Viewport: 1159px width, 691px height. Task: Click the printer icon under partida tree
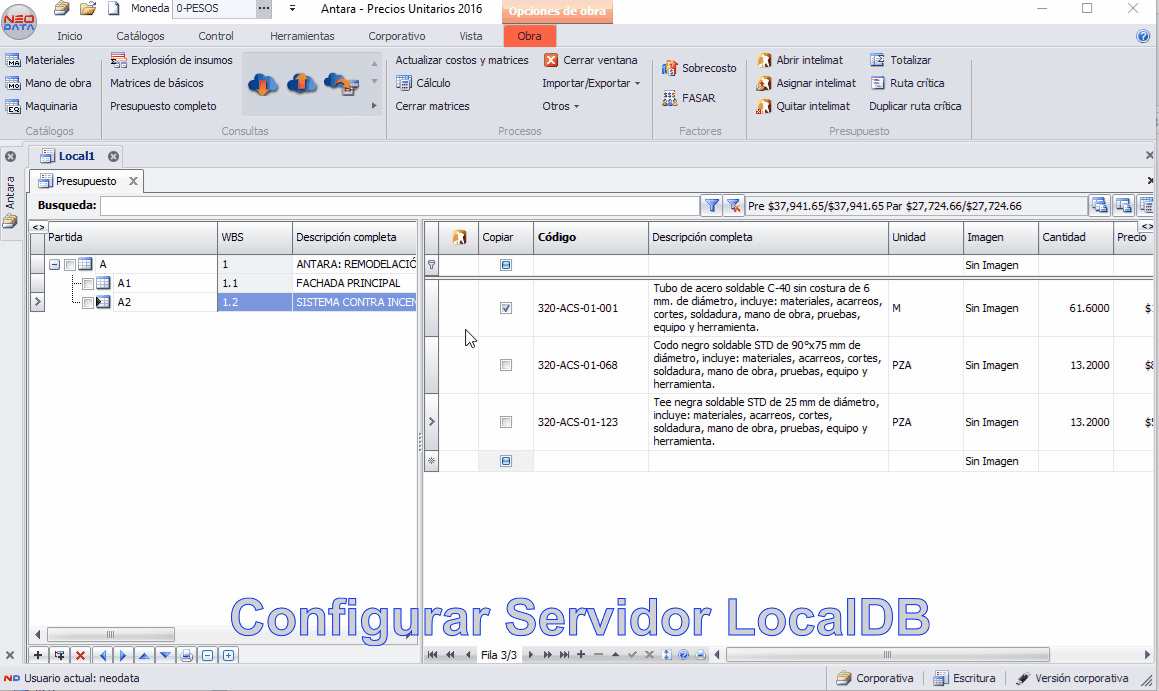(x=186, y=655)
